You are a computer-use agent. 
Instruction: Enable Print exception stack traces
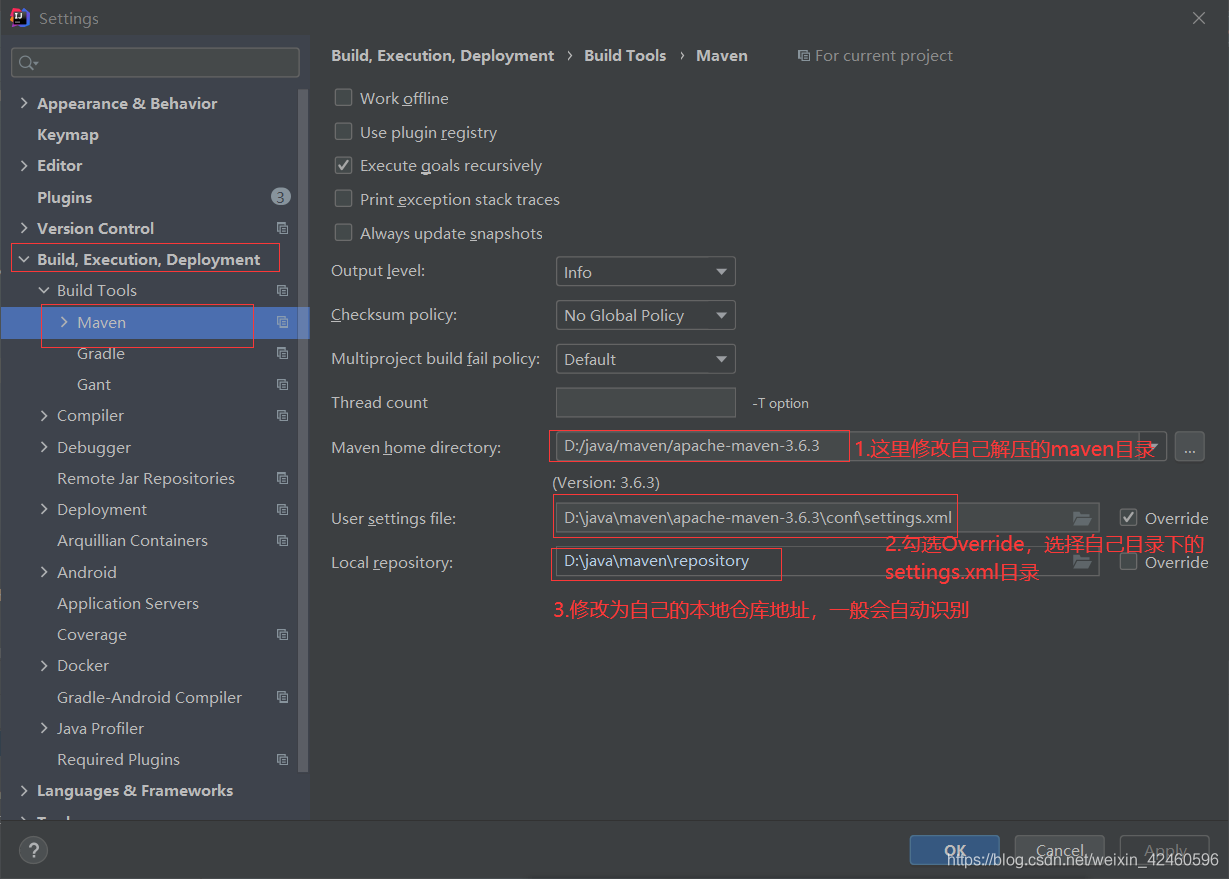[x=343, y=199]
